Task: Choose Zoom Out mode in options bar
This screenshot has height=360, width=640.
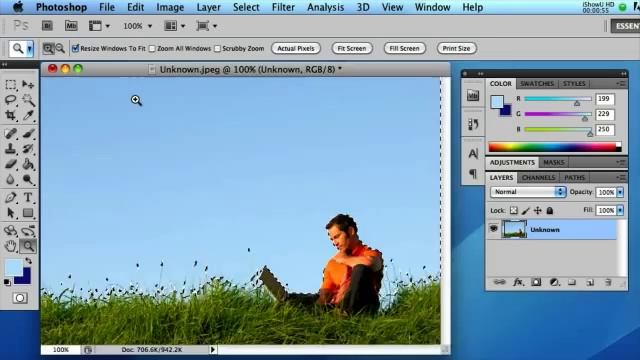Action: pyautogui.click(x=60, y=49)
